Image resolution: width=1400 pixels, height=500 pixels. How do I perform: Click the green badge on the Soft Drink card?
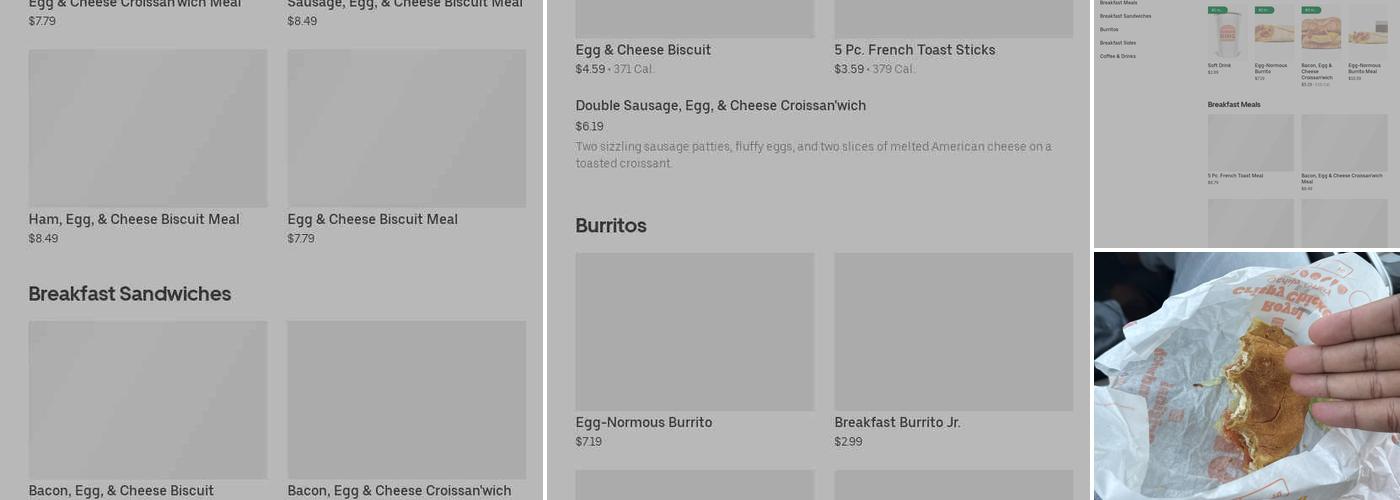(1216, 10)
